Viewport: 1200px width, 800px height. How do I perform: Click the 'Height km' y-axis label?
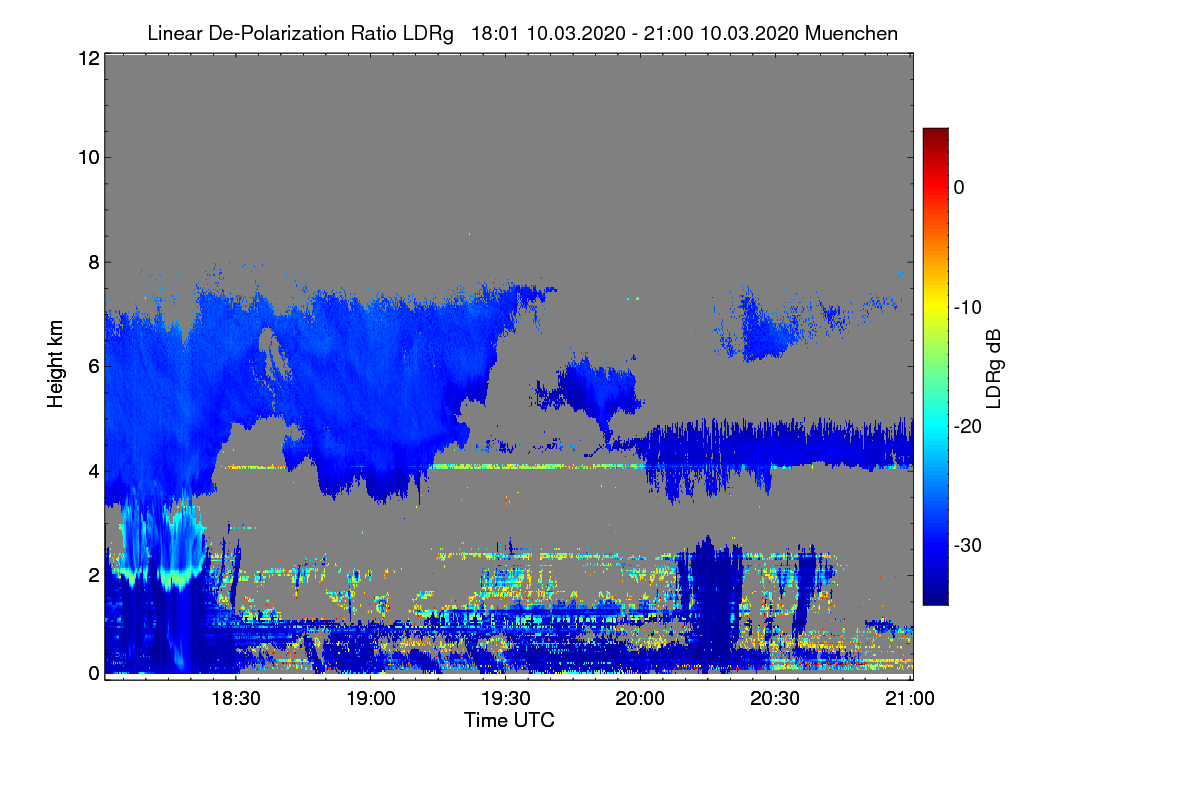click(x=55, y=364)
